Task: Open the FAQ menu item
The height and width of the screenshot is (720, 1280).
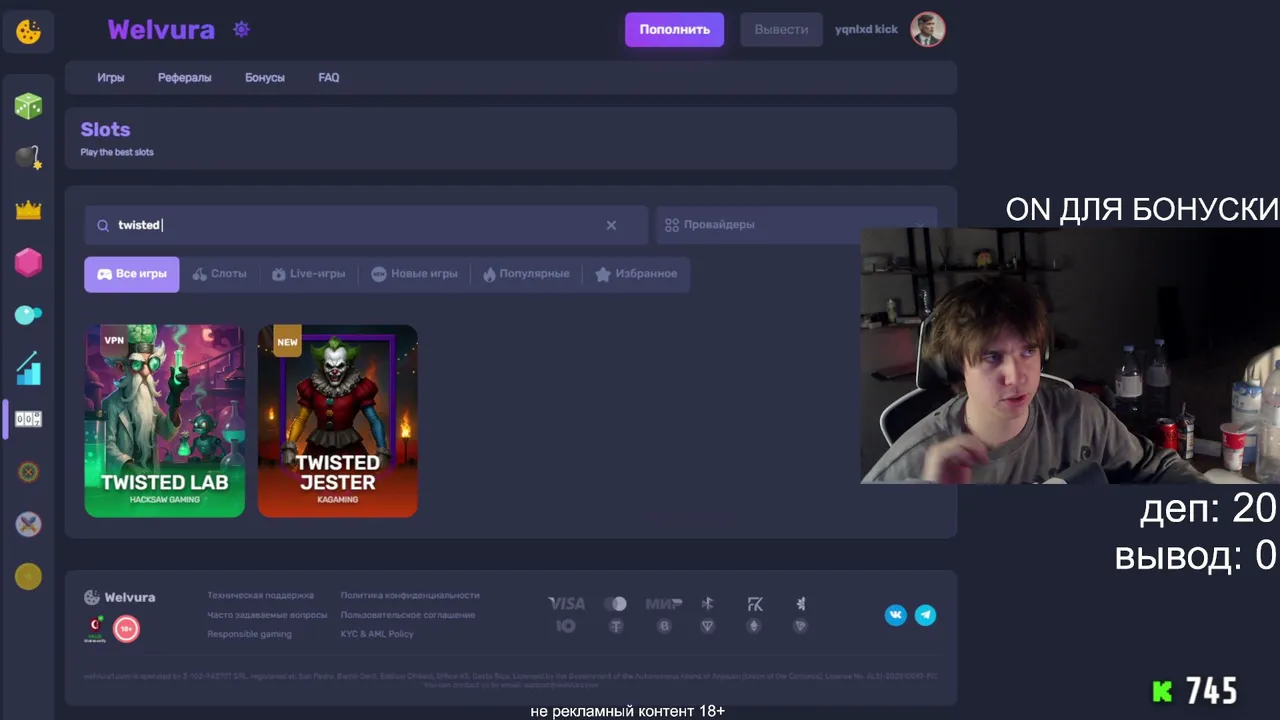Action: coord(329,78)
